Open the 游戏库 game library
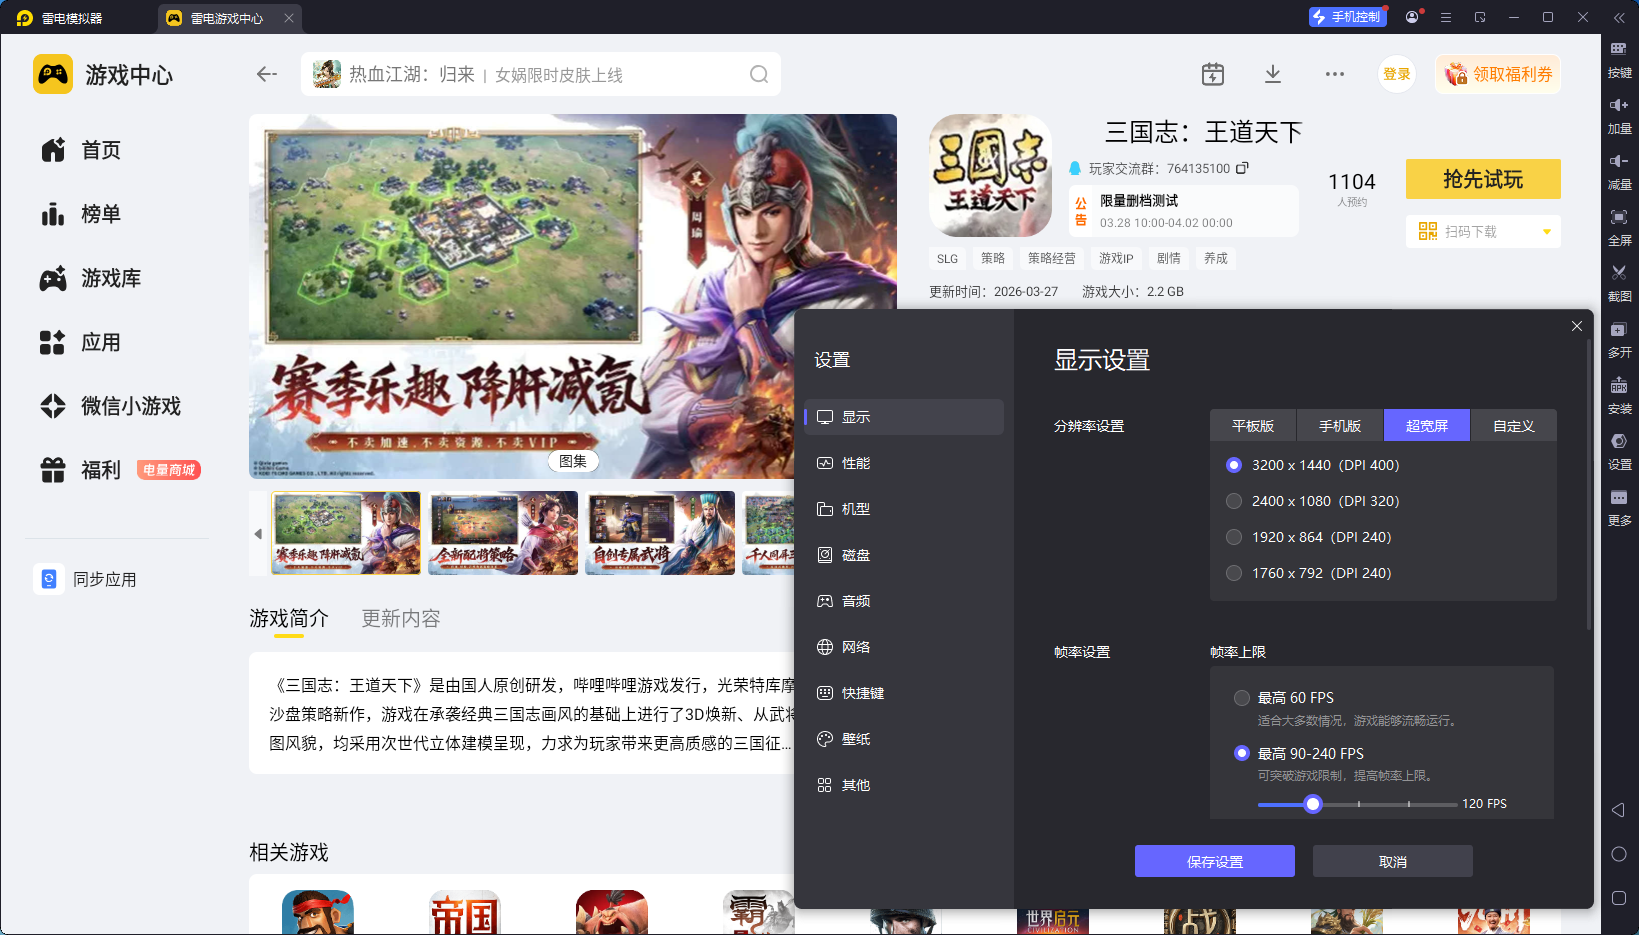 90,278
